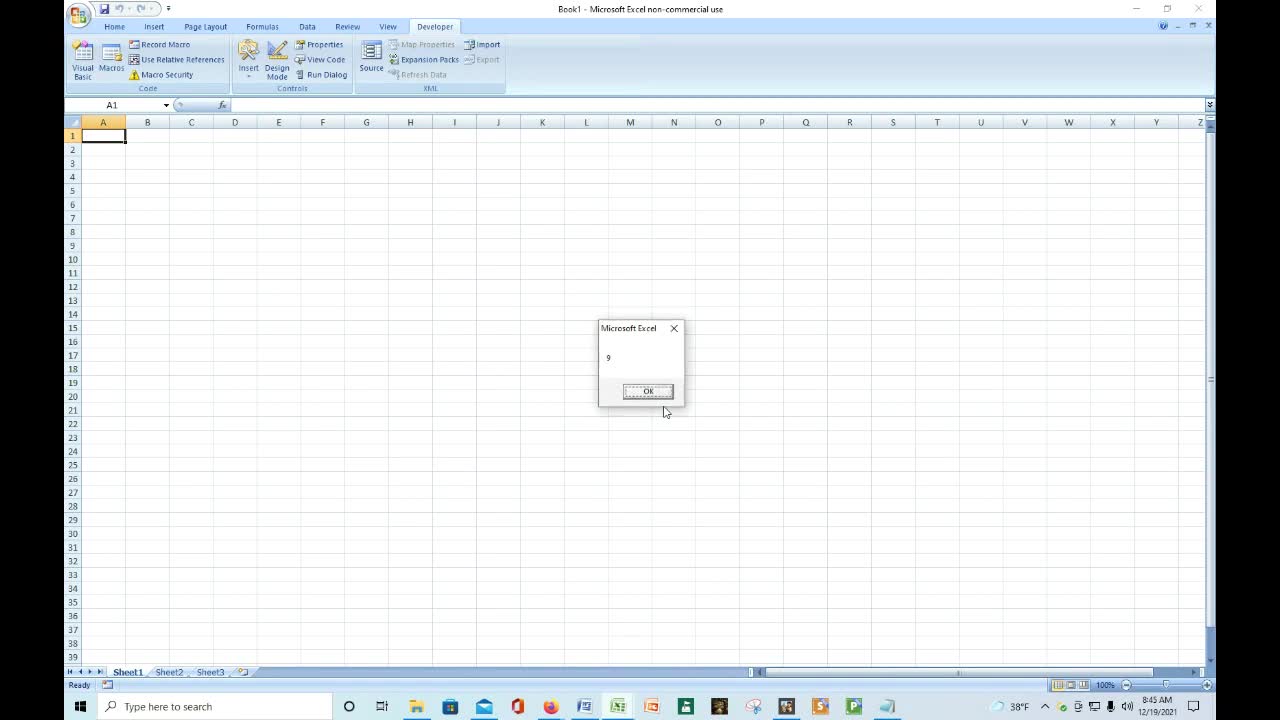The height and width of the screenshot is (720, 1280).
Task: Open Macro Security settings
Action: 160,75
